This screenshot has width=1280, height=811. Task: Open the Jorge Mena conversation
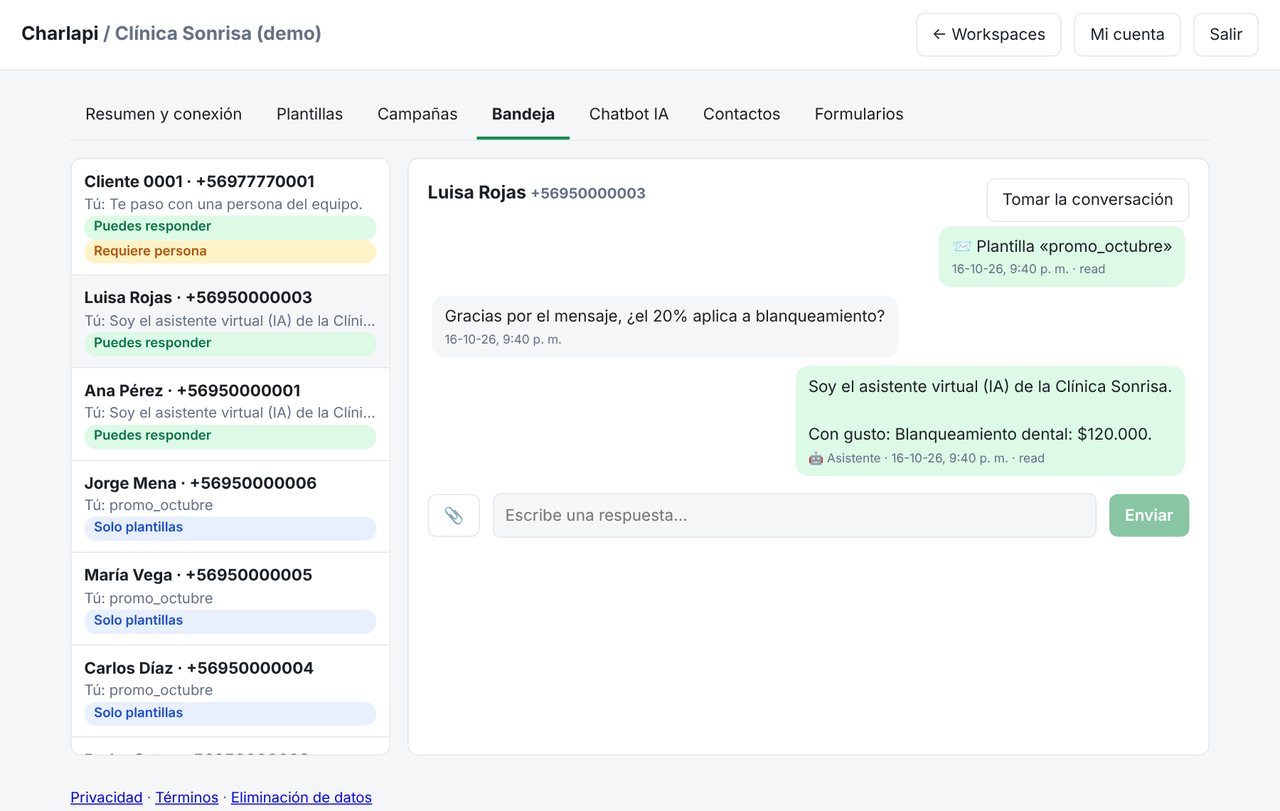[230, 506]
